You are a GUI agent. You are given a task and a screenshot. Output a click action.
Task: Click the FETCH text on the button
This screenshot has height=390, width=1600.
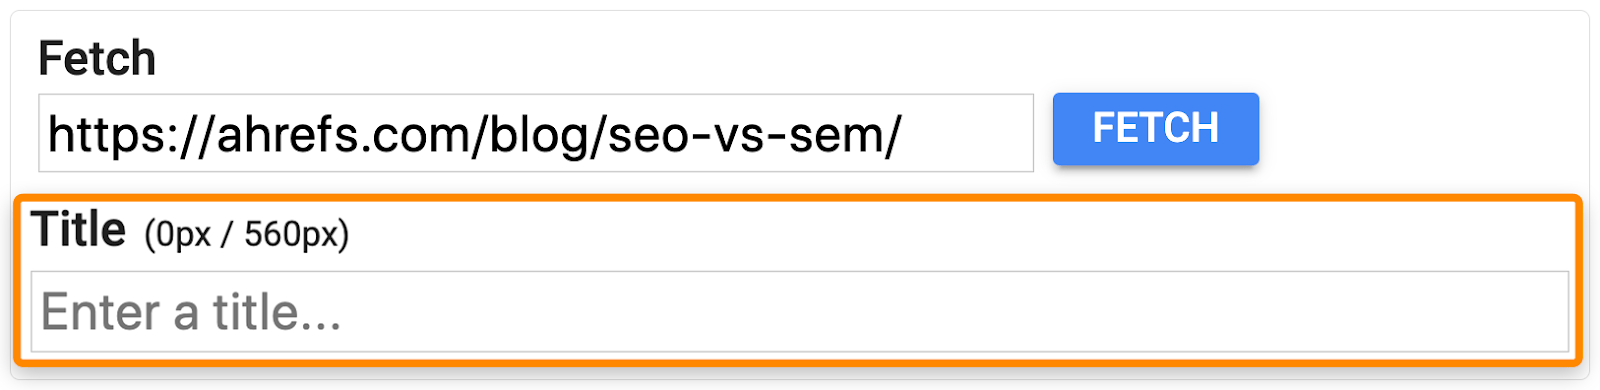tap(1155, 128)
